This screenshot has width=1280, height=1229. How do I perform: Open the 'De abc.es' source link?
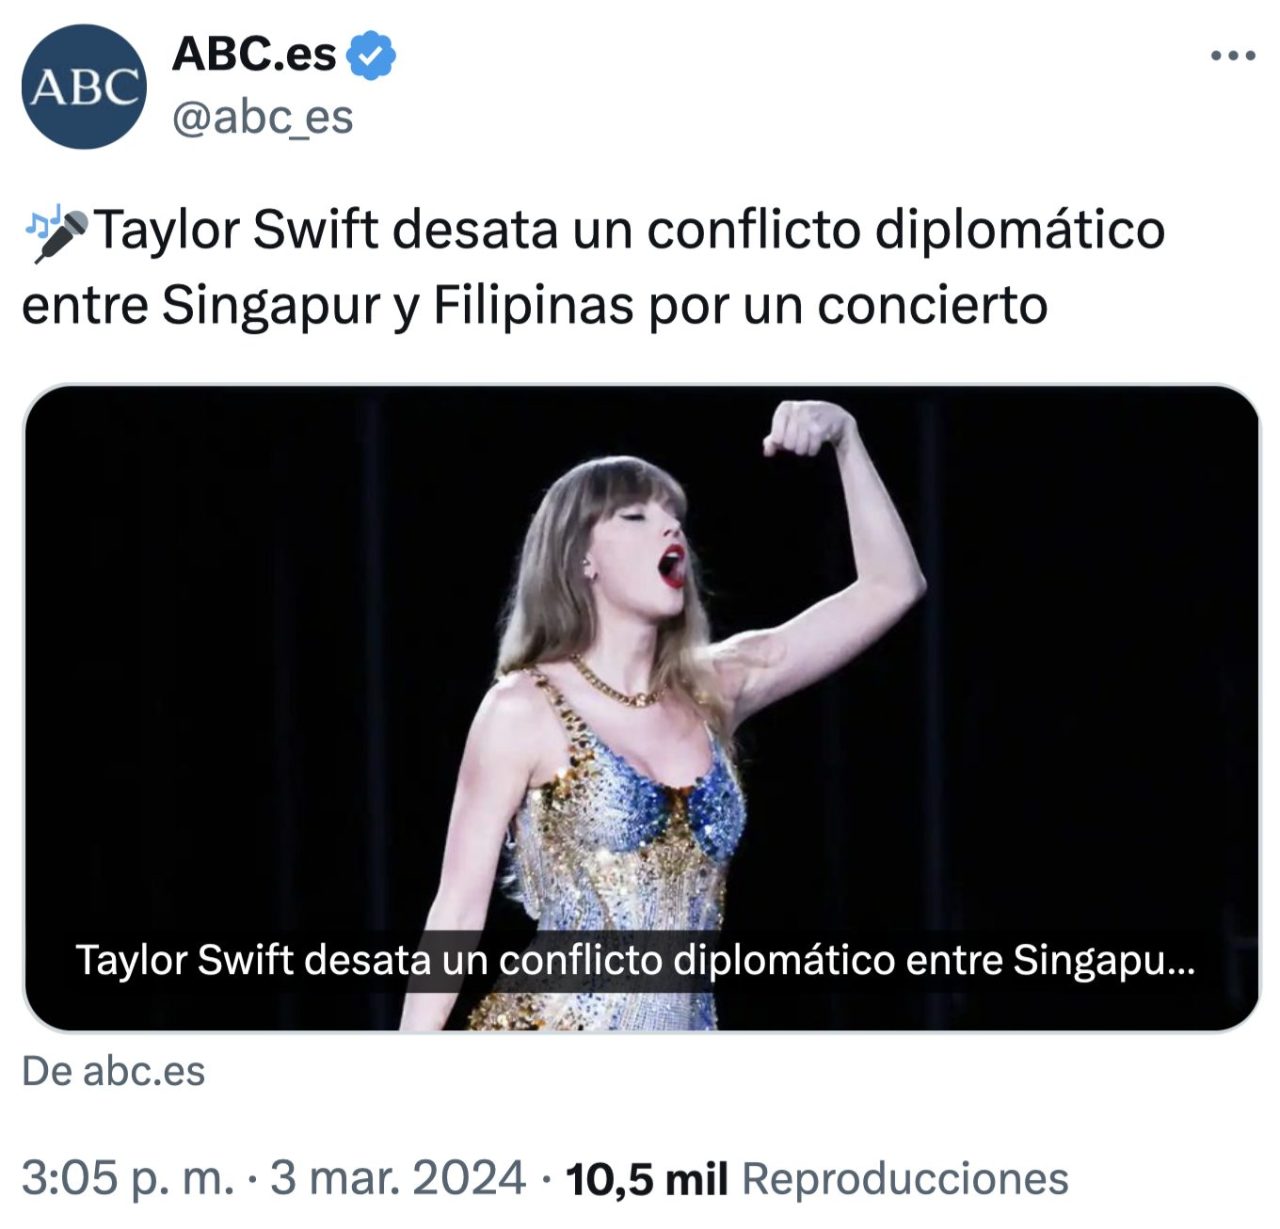click(x=113, y=1071)
